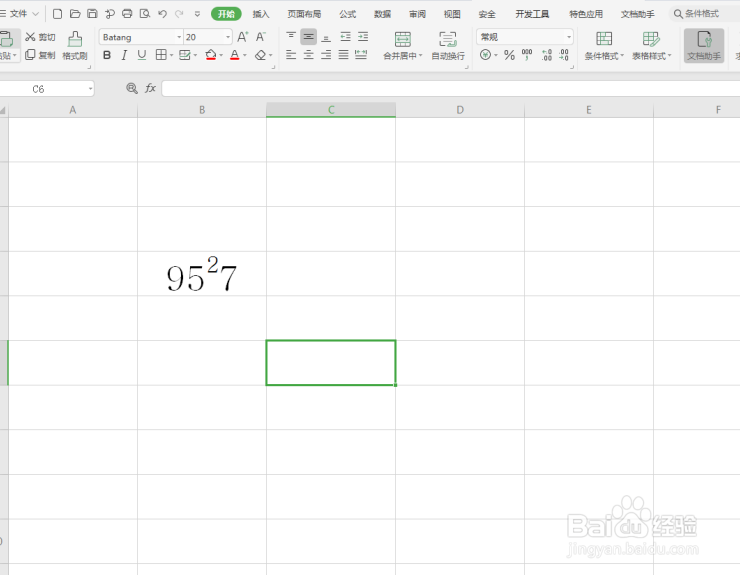The width and height of the screenshot is (740, 575).
Task: Click the 开始 Home tab
Action: click(226, 14)
